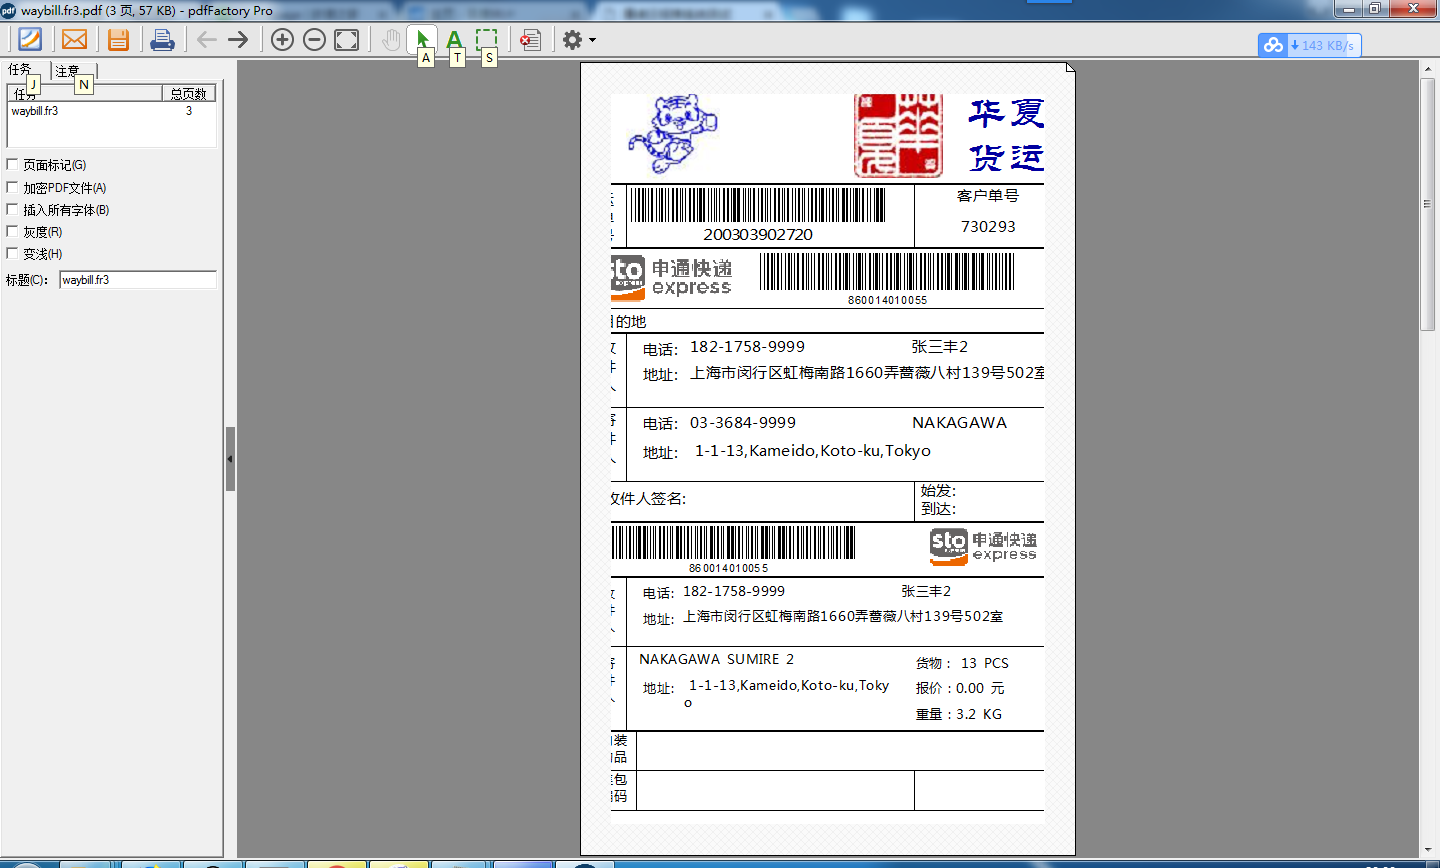The image size is (1440, 868).
Task: Save the PDF with the orange disk icon
Action: point(118,40)
